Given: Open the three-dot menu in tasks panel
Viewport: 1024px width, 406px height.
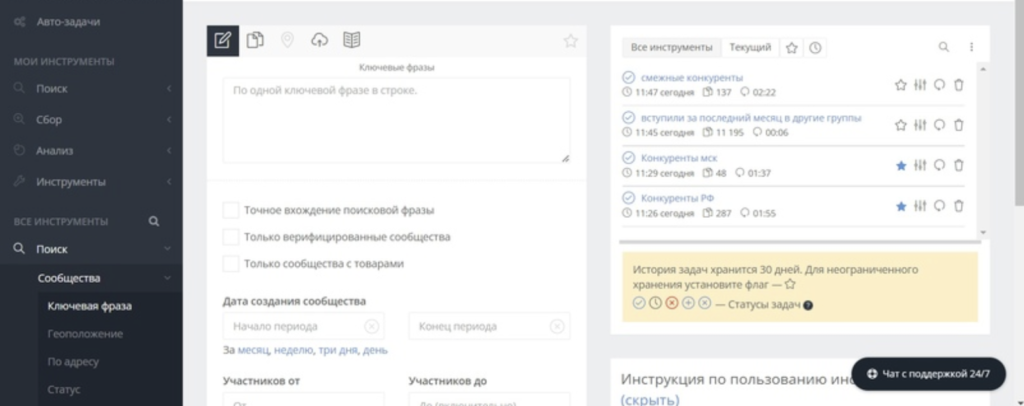Looking at the screenshot, I should click(x=971, y=47).
